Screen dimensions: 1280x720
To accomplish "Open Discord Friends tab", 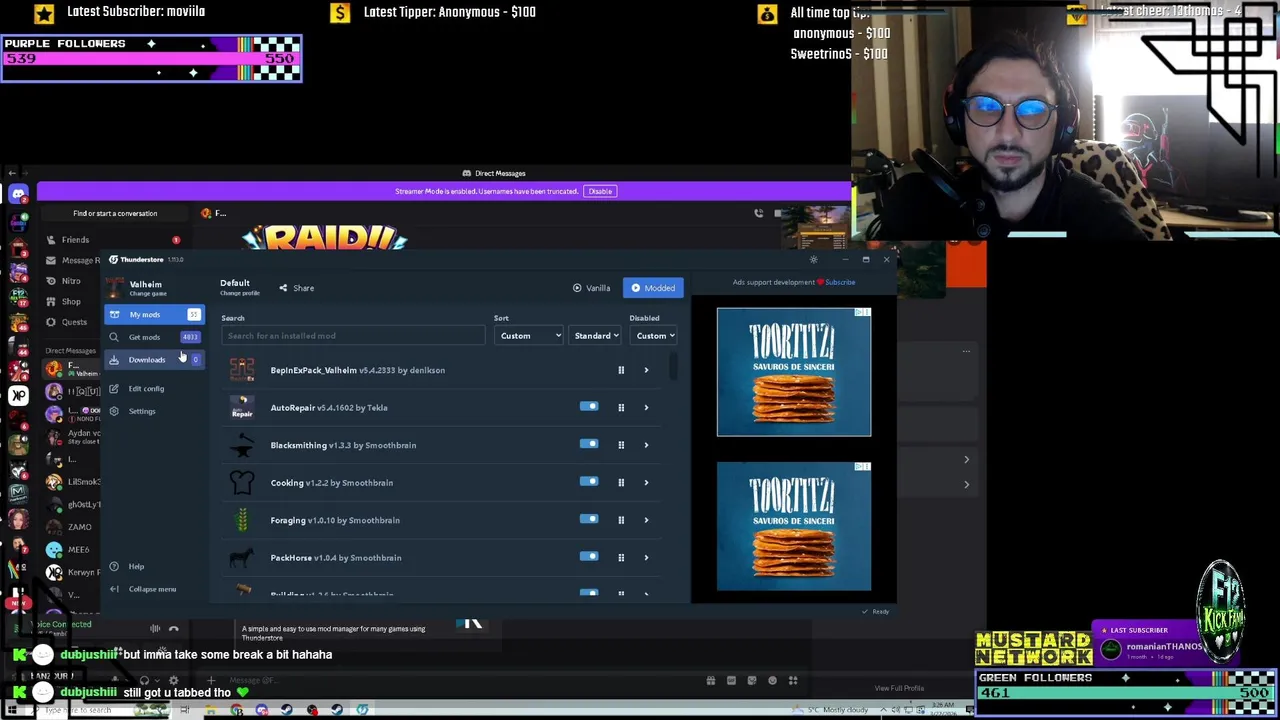I will [x=75, y=240].
